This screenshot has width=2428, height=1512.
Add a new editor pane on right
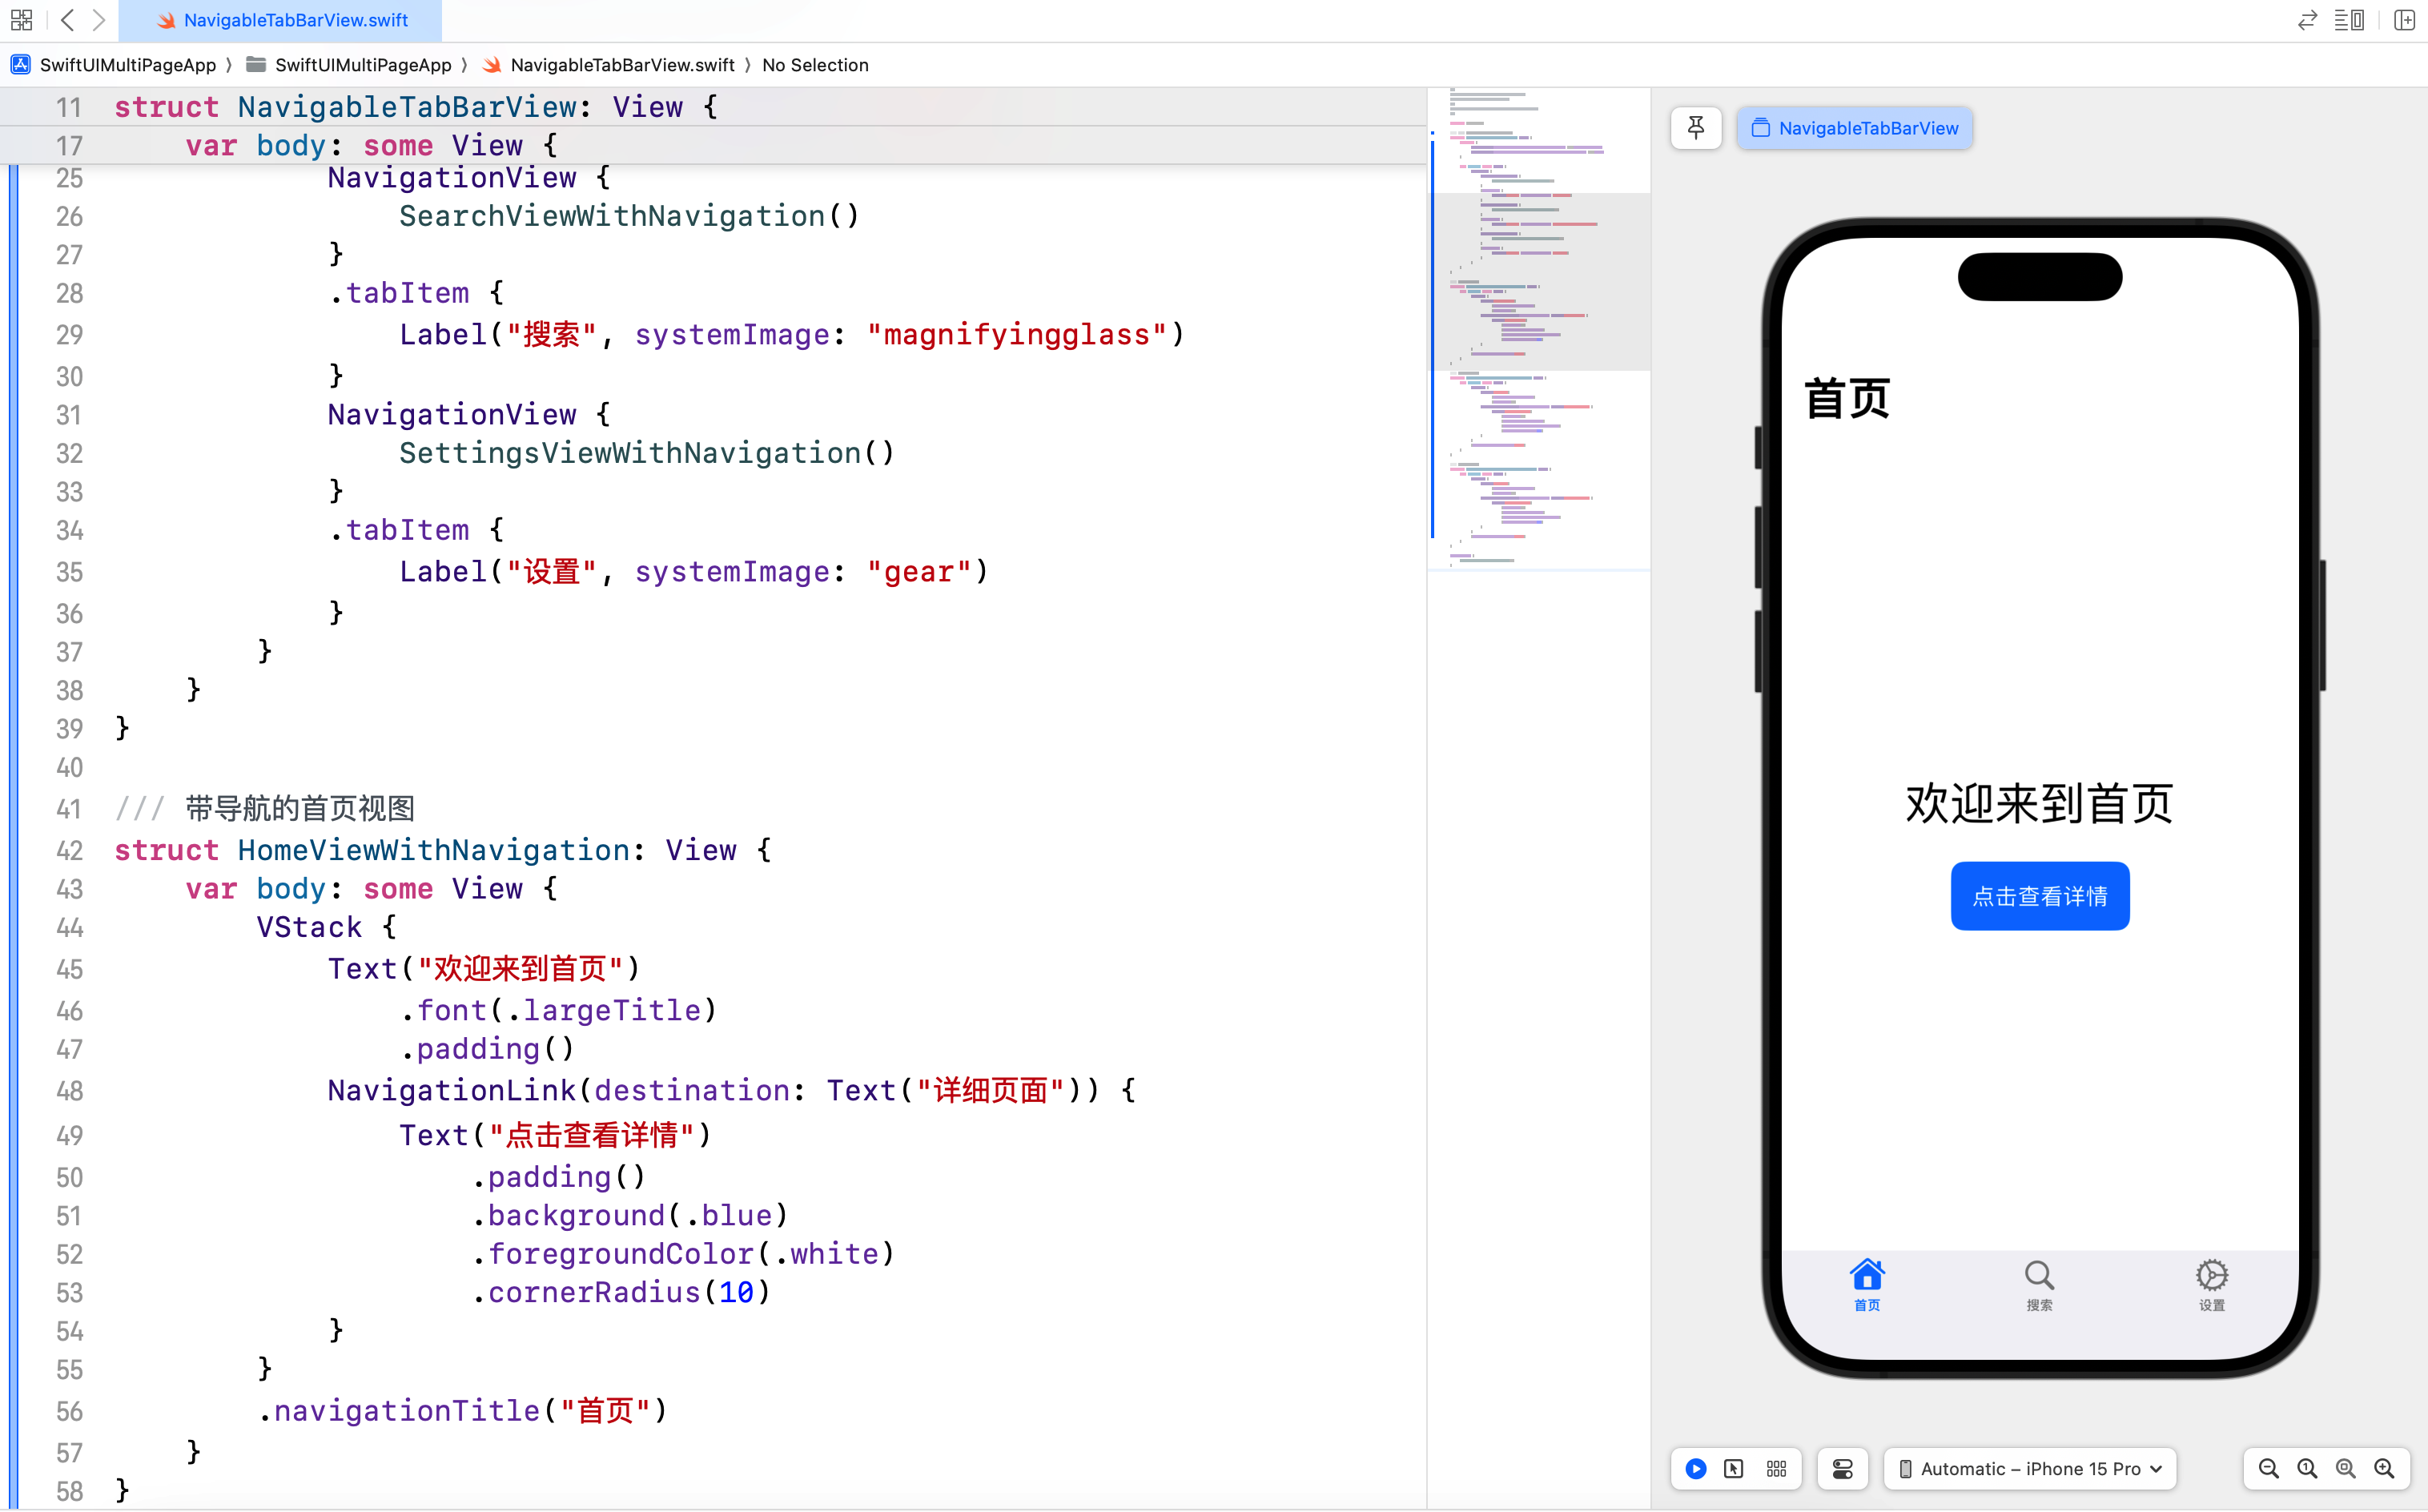(x=2404, y=20)
